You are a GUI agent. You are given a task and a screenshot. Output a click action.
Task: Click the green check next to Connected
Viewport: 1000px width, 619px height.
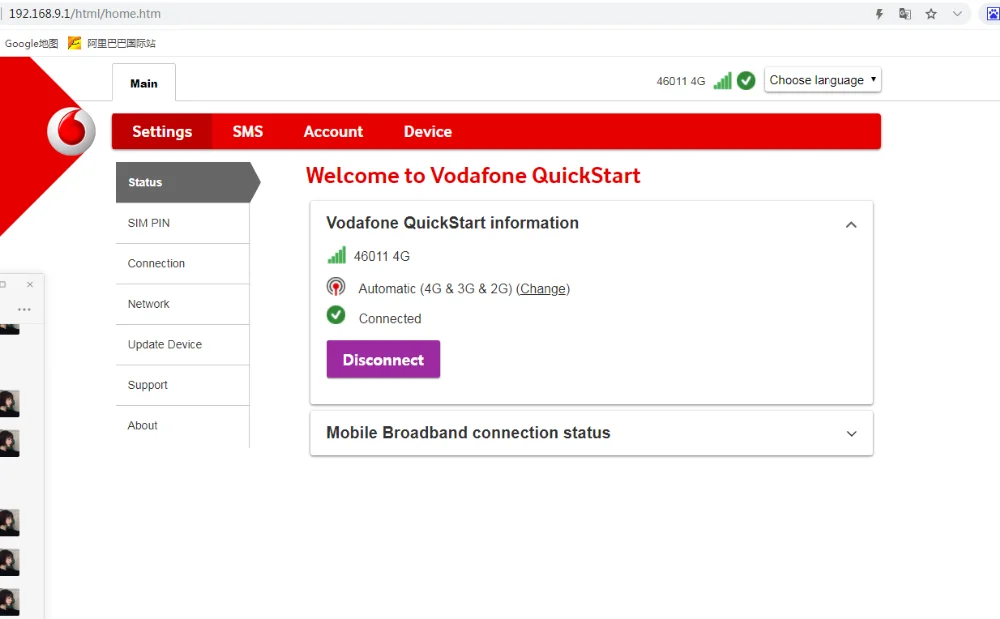tap(336, 315)
